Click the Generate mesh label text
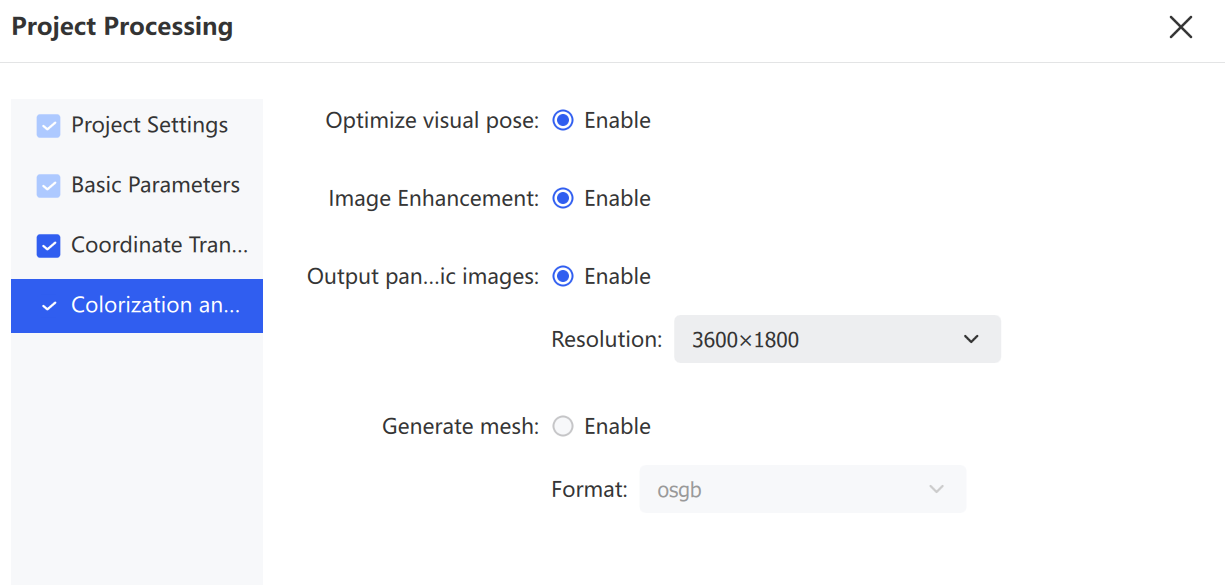 click(x=460, y=426)
